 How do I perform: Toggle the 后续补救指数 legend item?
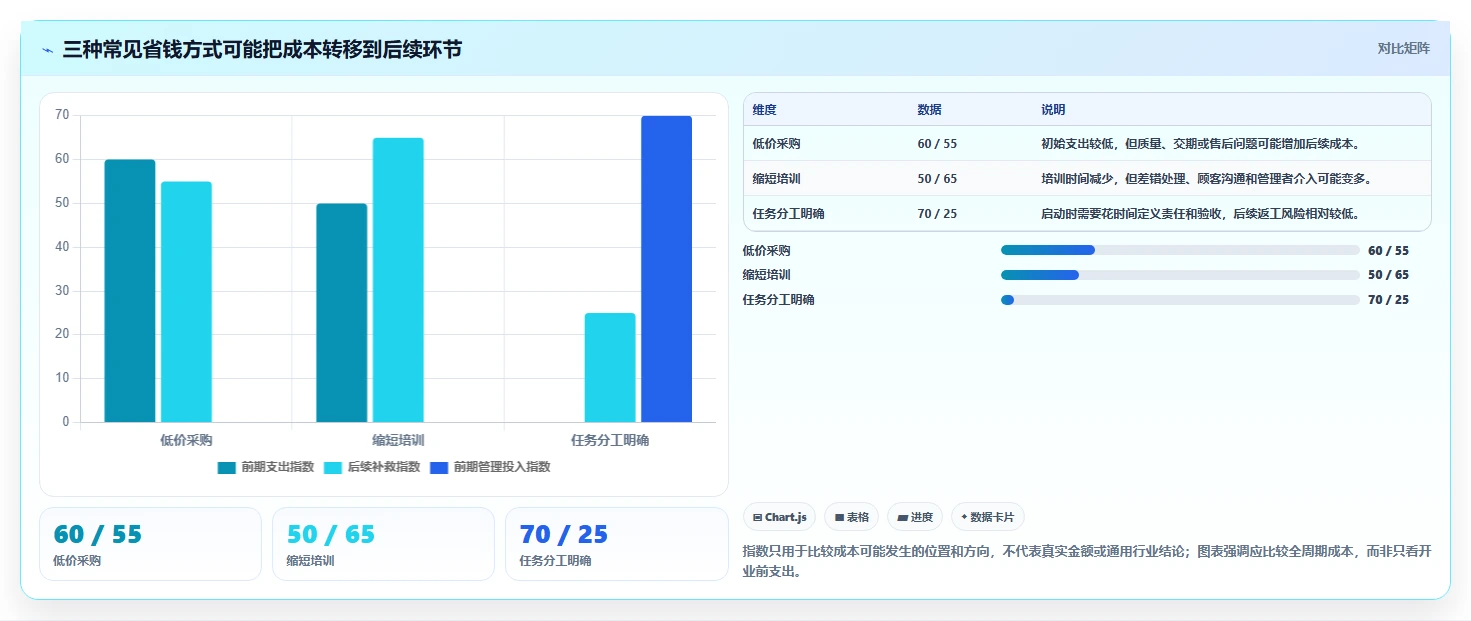pyautogui.click(x=372, y=467)
